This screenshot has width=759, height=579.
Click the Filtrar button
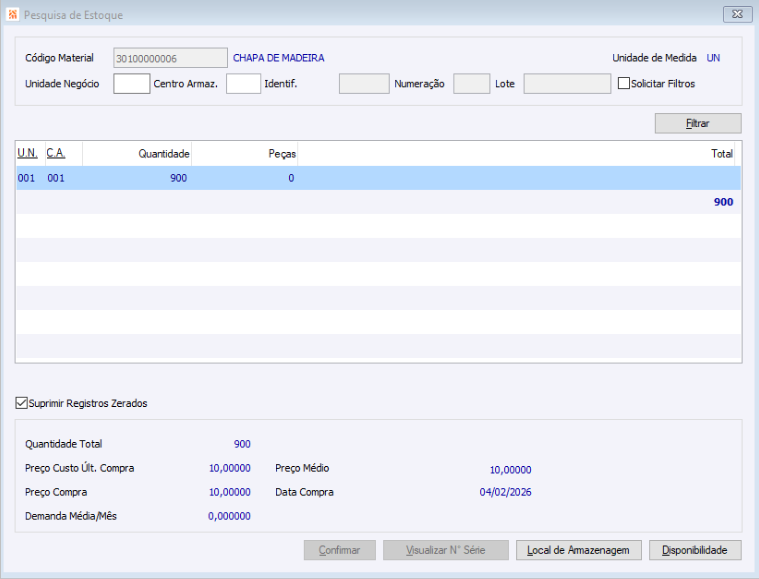pyautogui.click(x=698, y=123)
